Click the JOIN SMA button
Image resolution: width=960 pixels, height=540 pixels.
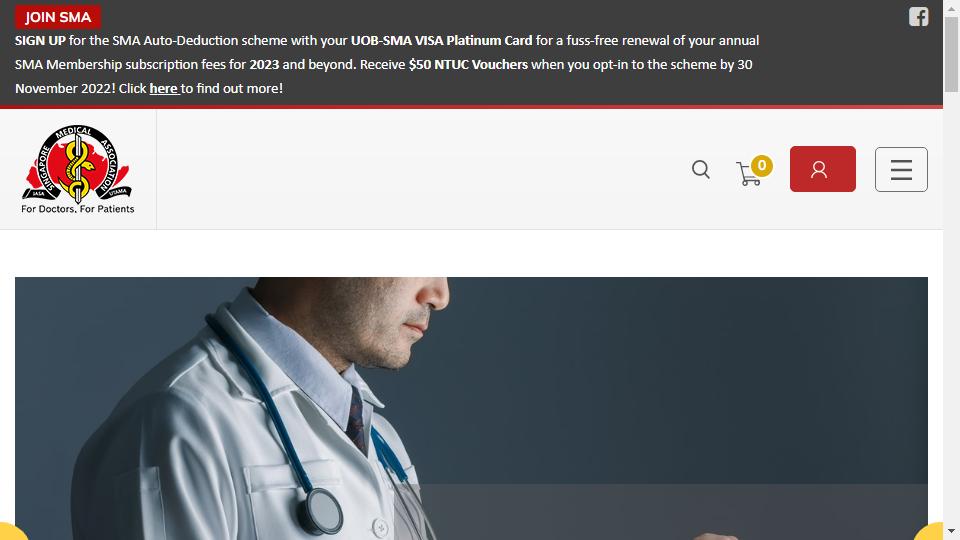(58, 17)
